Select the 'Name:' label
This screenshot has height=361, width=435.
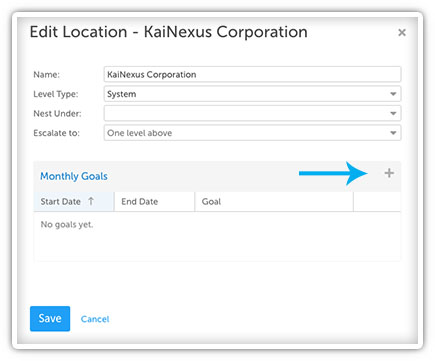pos(46,74)
